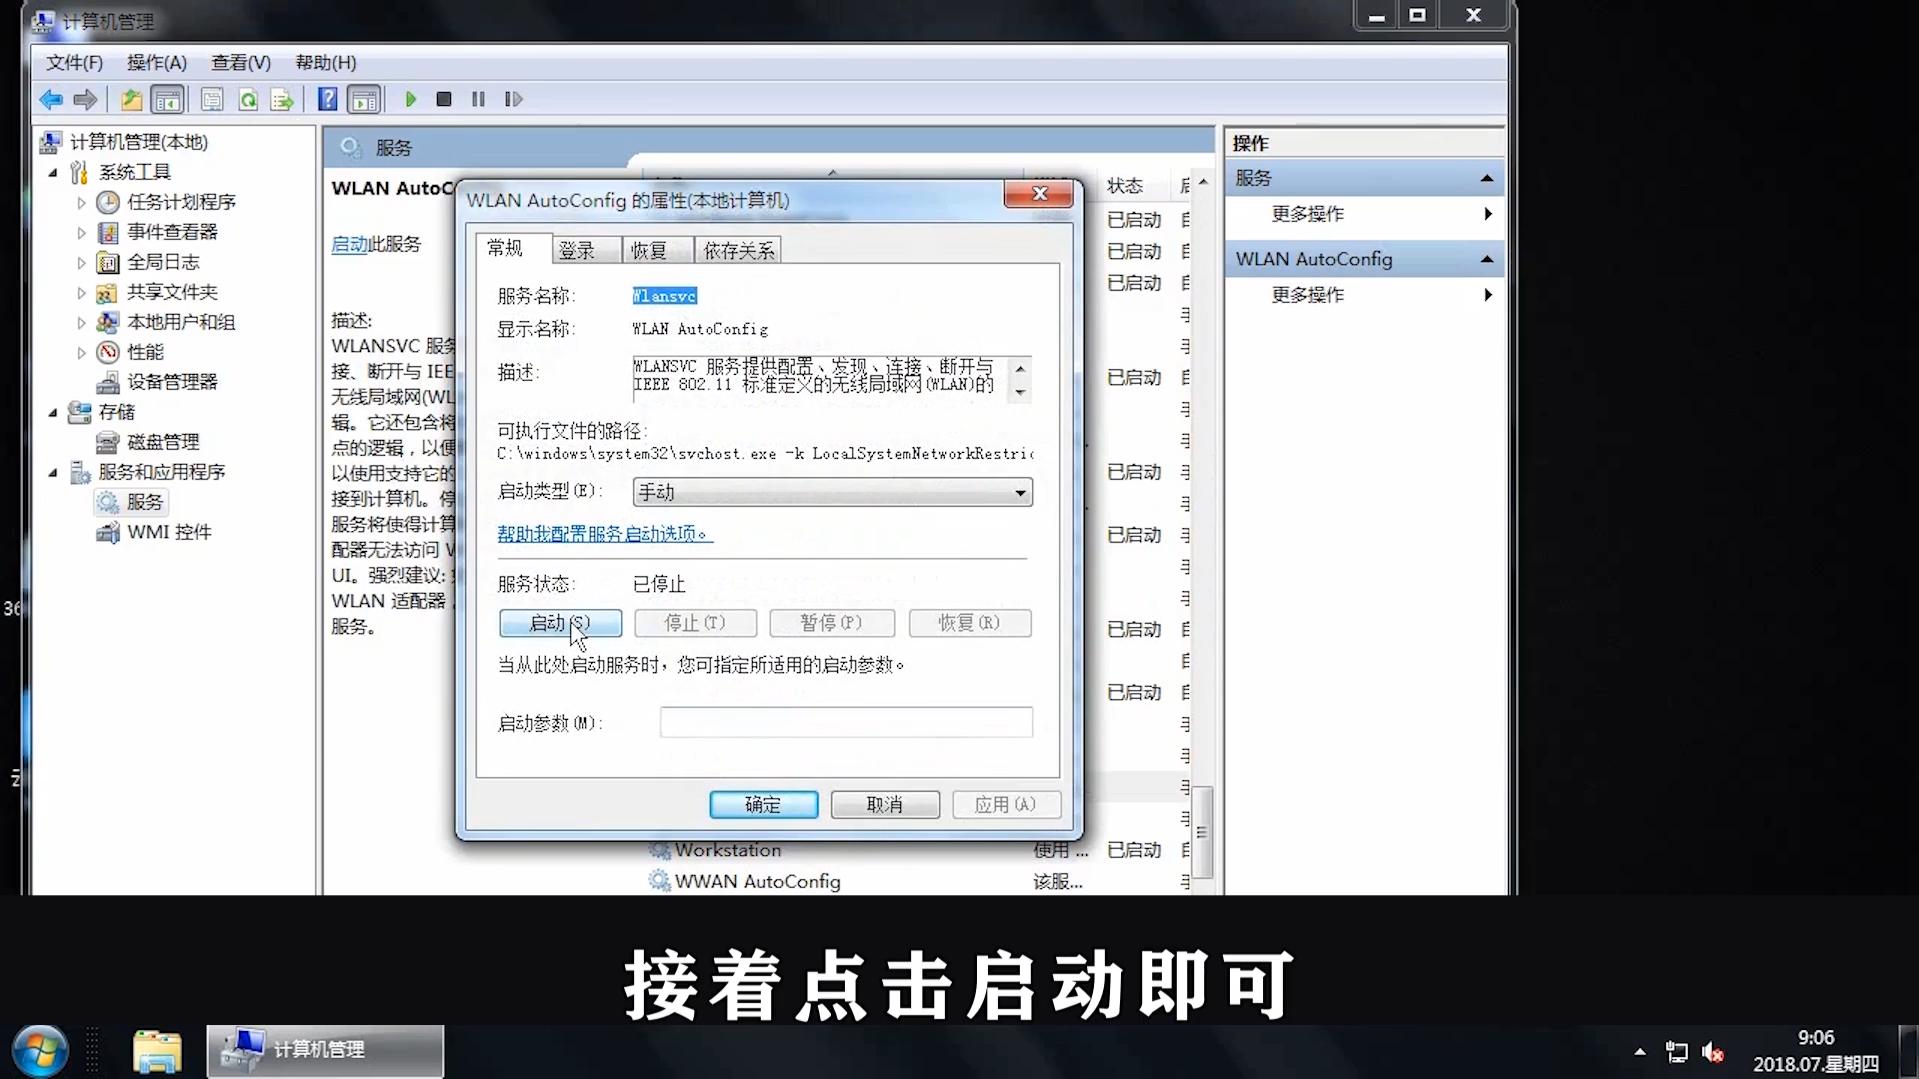The width and height of the screenshot is (1919, 1079).
Task: Click the Back arrow toolbar icon
Action: (50, 99)
